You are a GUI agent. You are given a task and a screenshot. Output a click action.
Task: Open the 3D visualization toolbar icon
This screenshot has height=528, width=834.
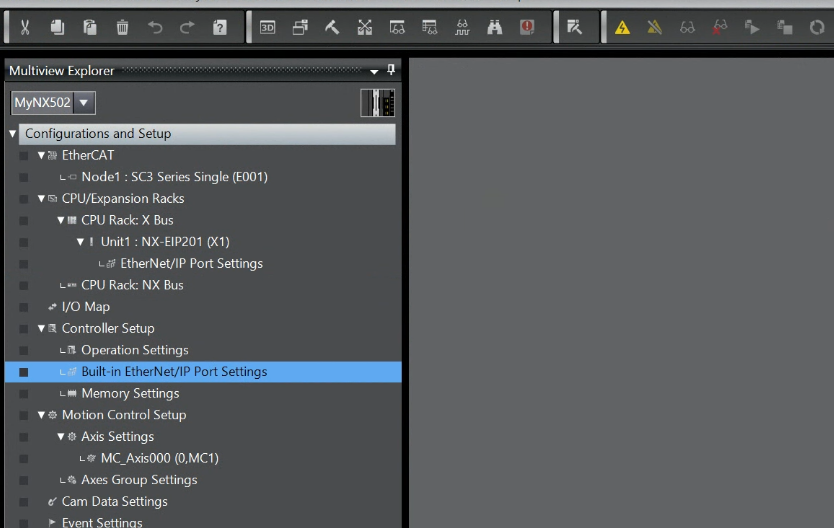pyautogui.click(x=267, y=28)
